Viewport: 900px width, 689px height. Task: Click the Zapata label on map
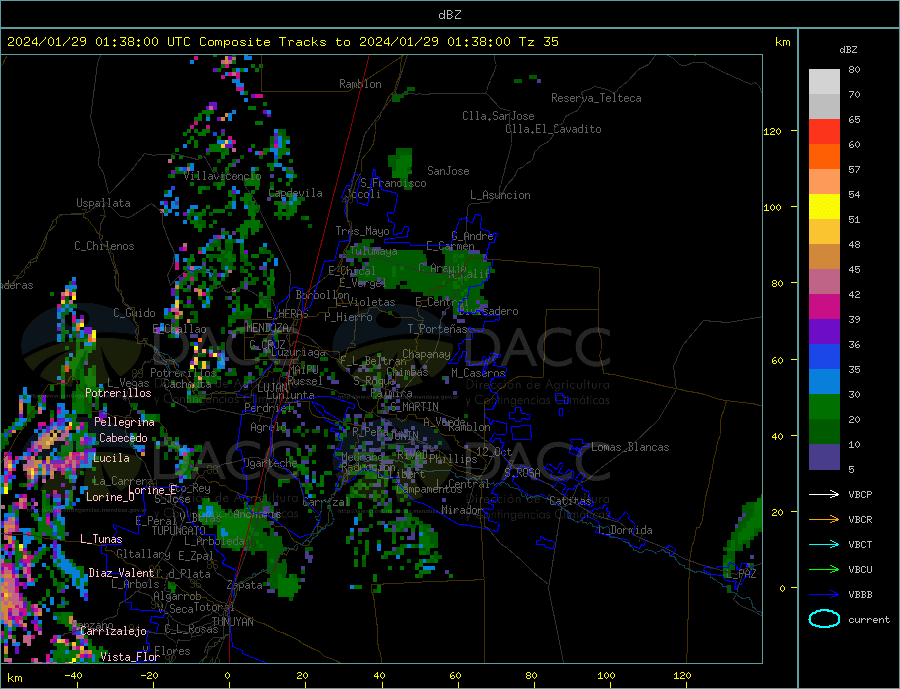coord(245,585)
